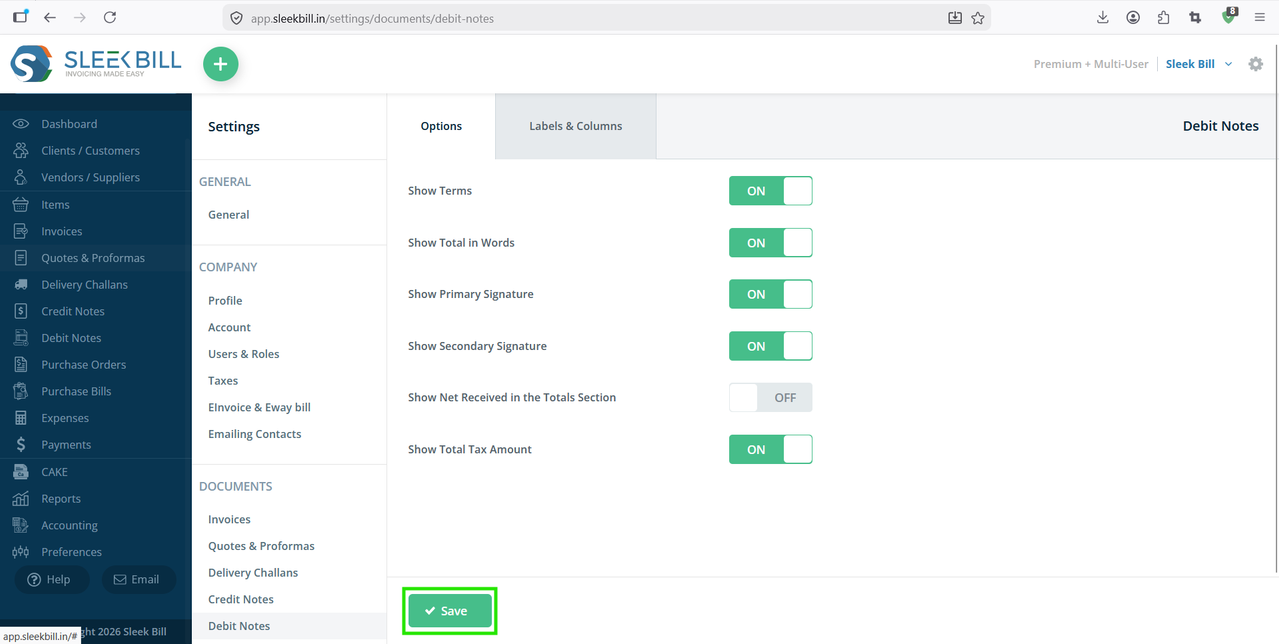Switch to the Labels & Columns tab

tap(576, 126)
